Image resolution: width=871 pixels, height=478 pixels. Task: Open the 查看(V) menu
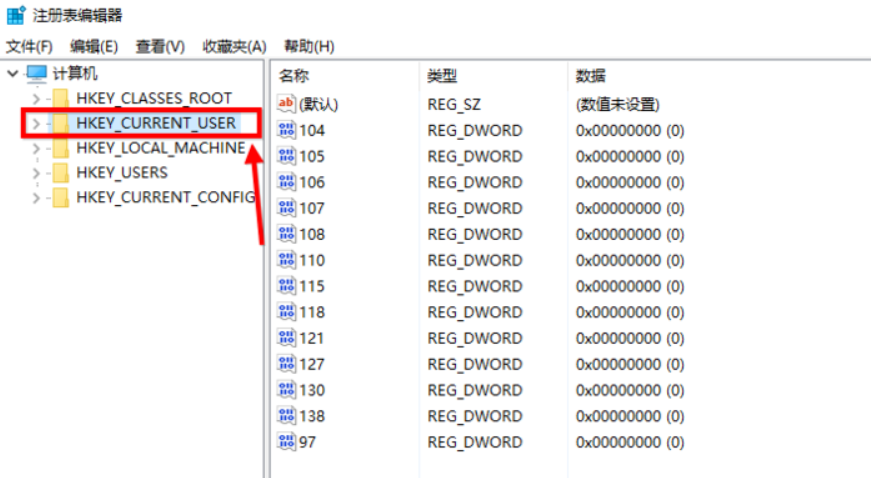[x=160, y=47]
